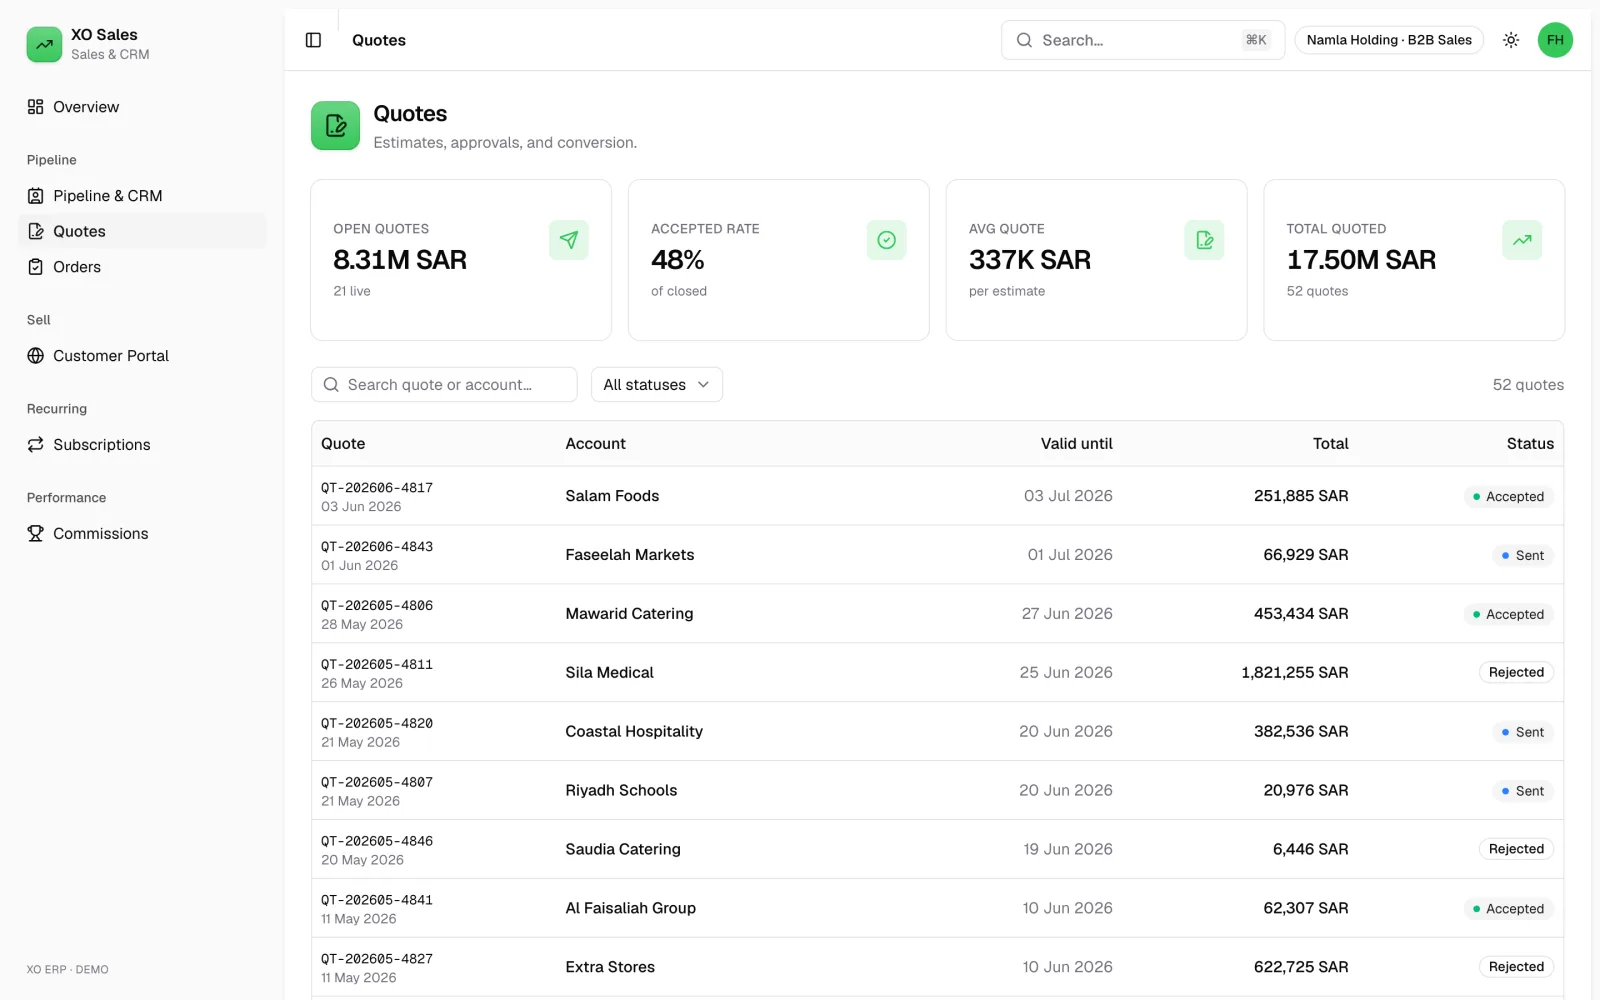Go to Quotes in the sidebar
Screen dimensions: 1600x1000
pos(142,231)
